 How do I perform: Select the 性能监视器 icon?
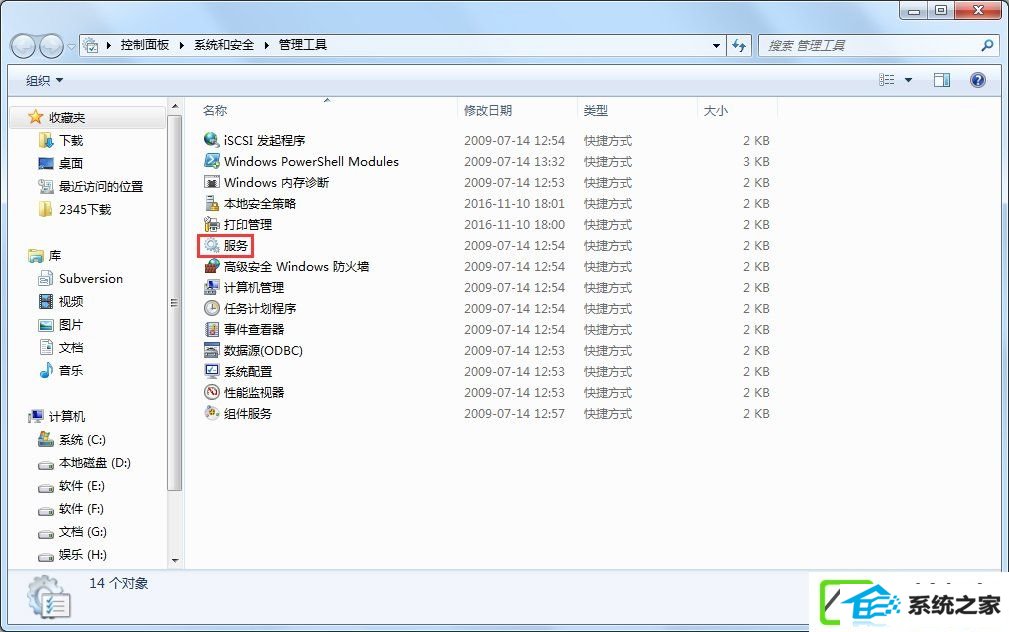click(212, 392)
